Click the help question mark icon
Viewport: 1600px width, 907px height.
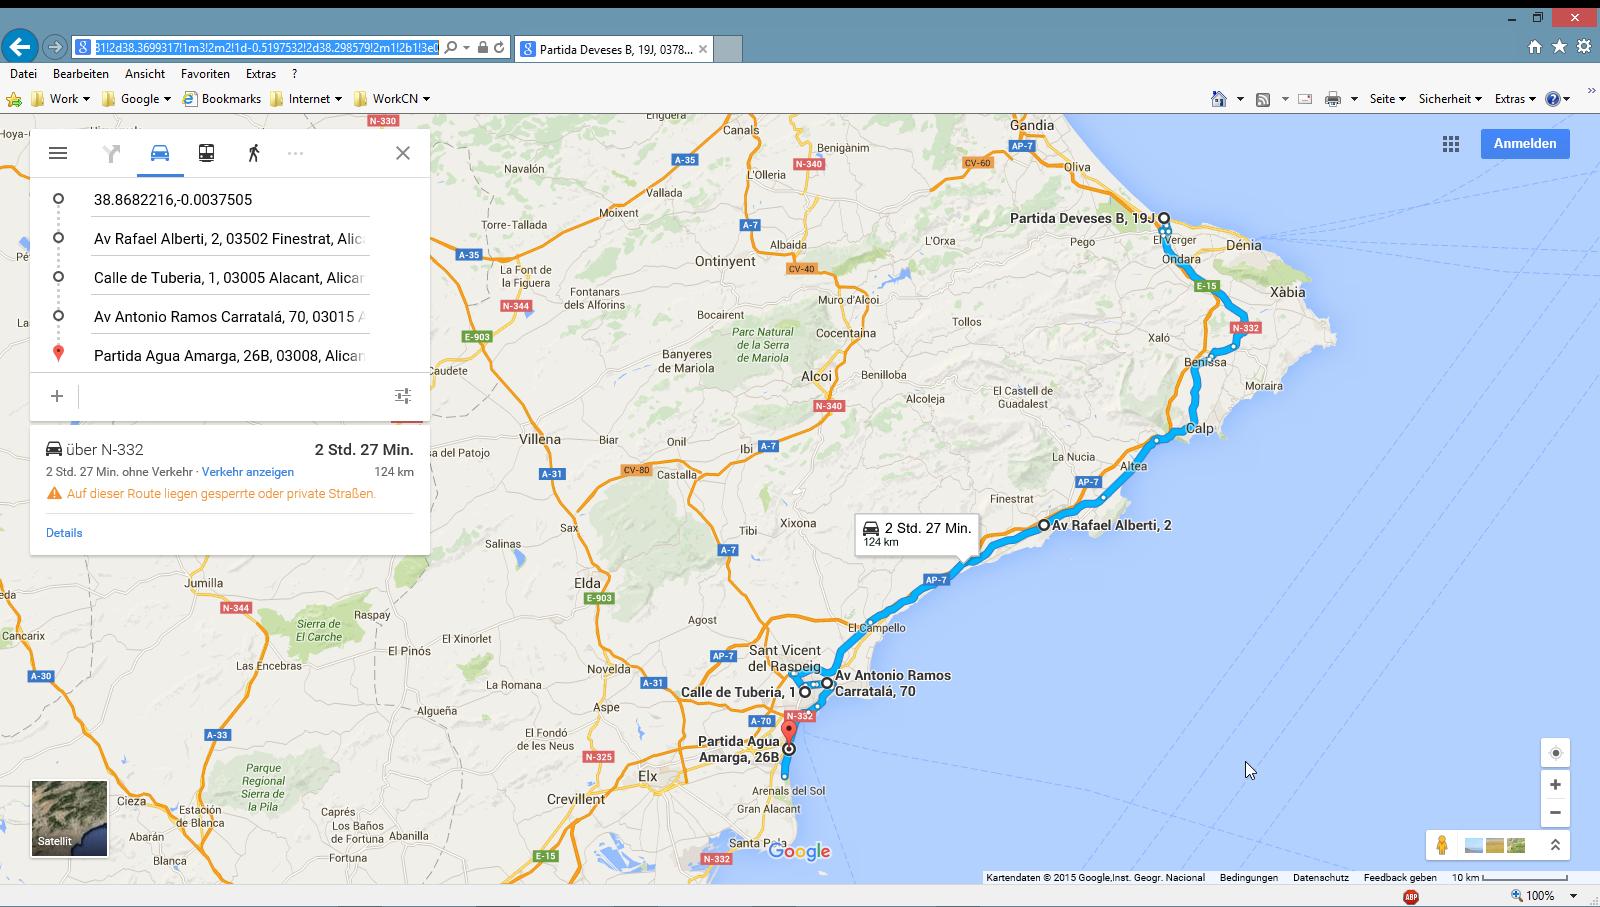point(1553,99)
